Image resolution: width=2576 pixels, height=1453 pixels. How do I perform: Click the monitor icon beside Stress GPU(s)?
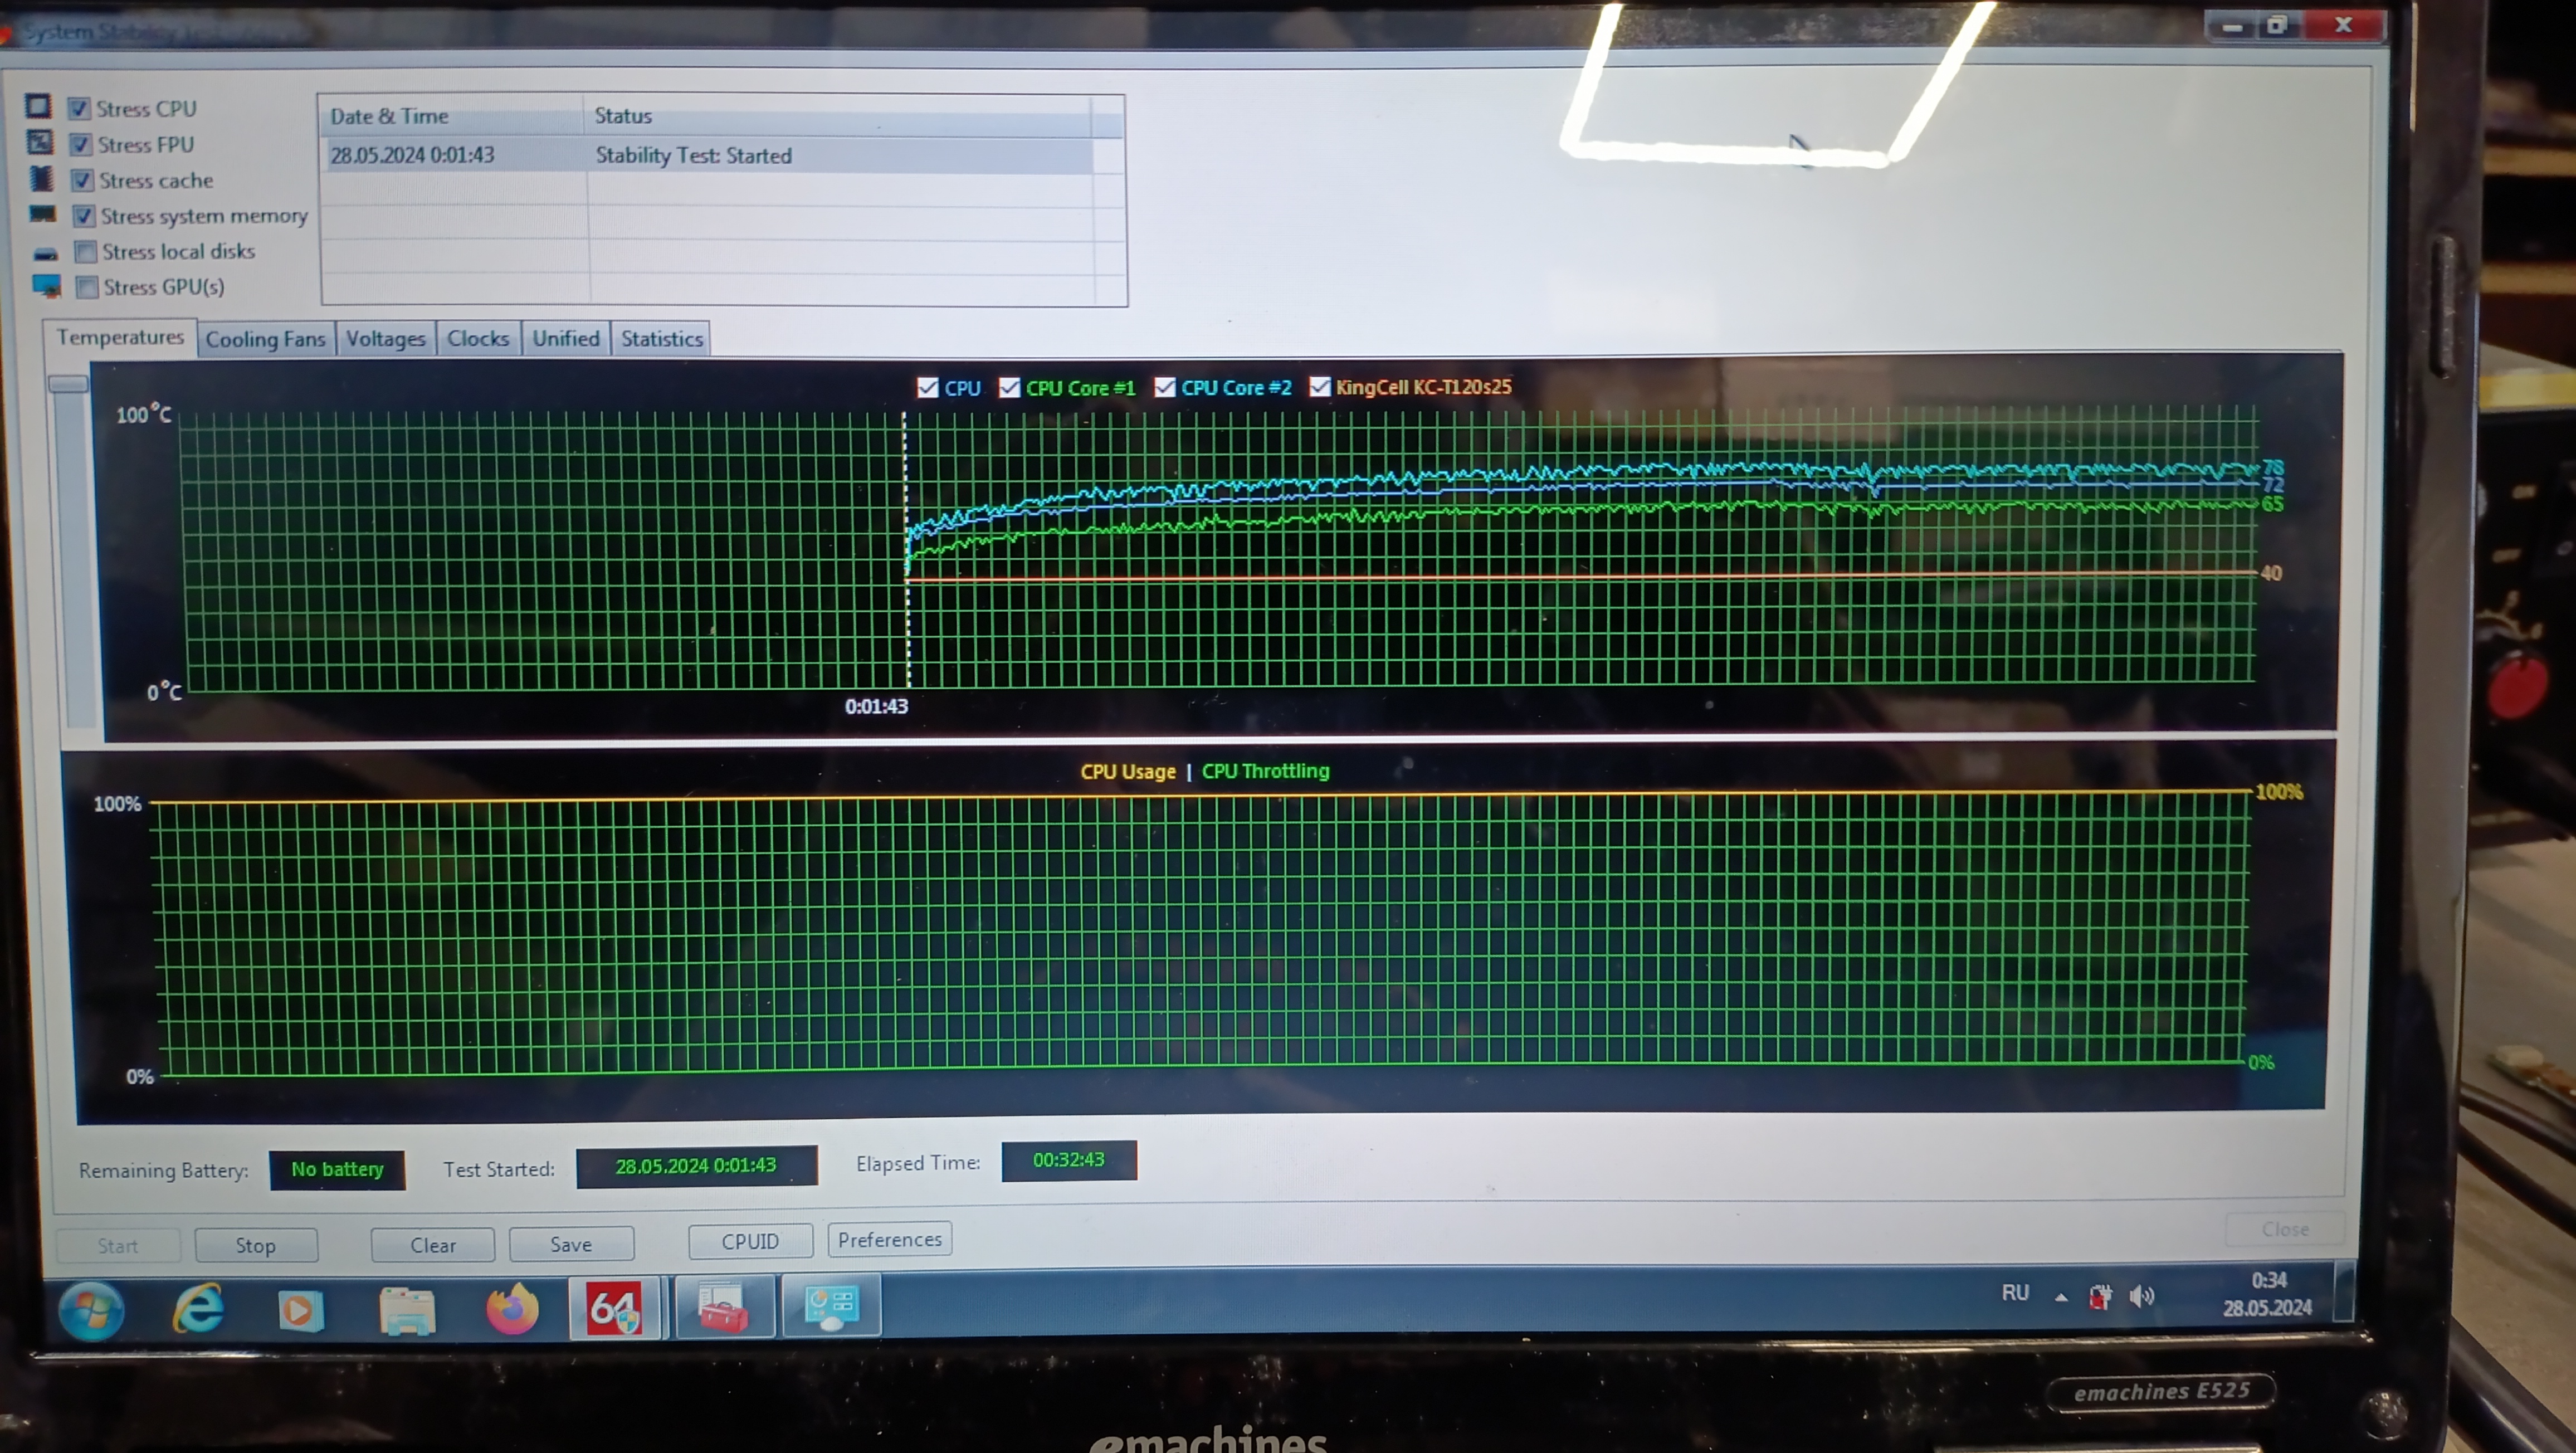point(47,286)
